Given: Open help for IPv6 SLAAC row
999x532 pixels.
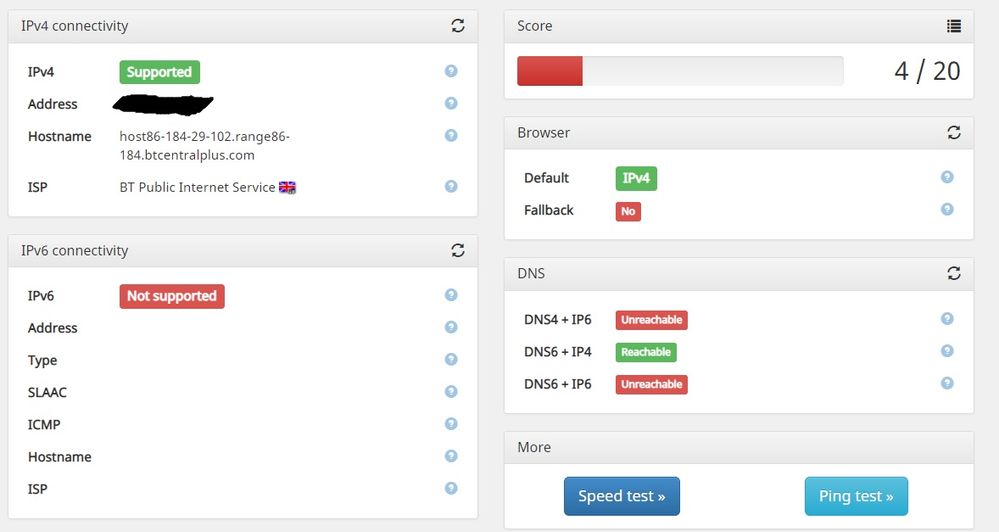Looking at the screenshot, I should tap(451, 392).
